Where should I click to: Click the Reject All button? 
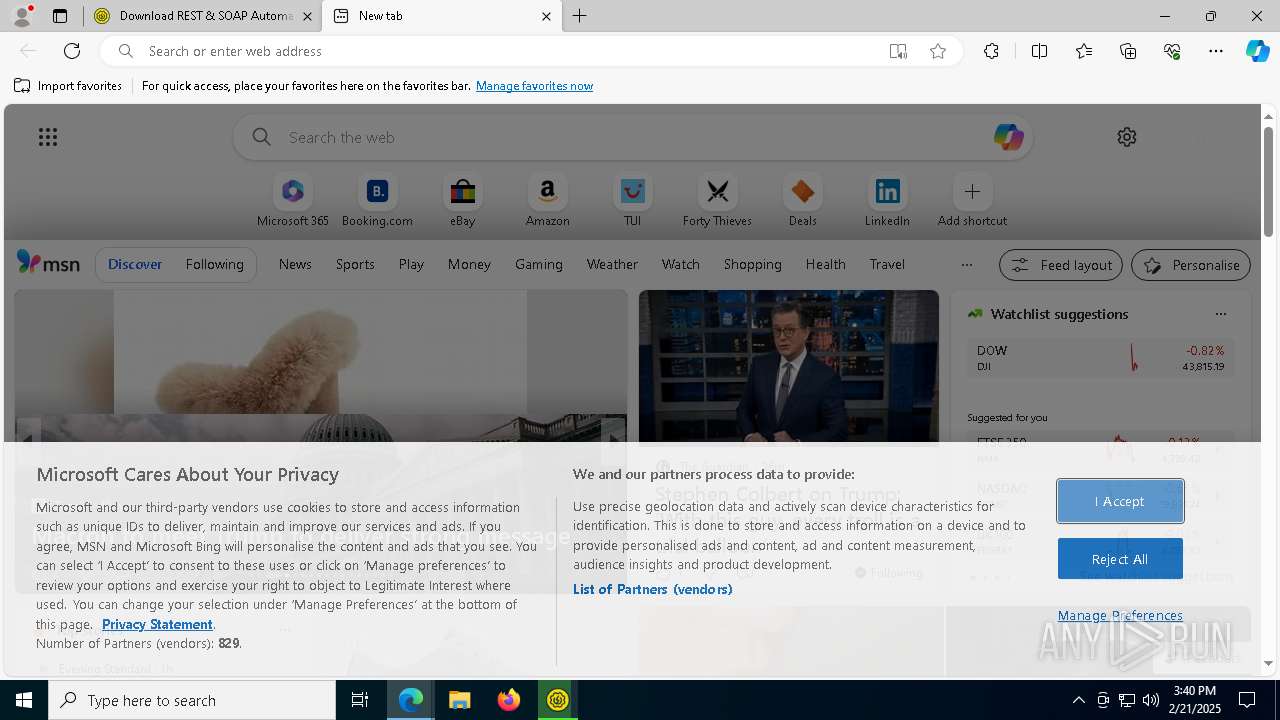(x=1120, y=559)
